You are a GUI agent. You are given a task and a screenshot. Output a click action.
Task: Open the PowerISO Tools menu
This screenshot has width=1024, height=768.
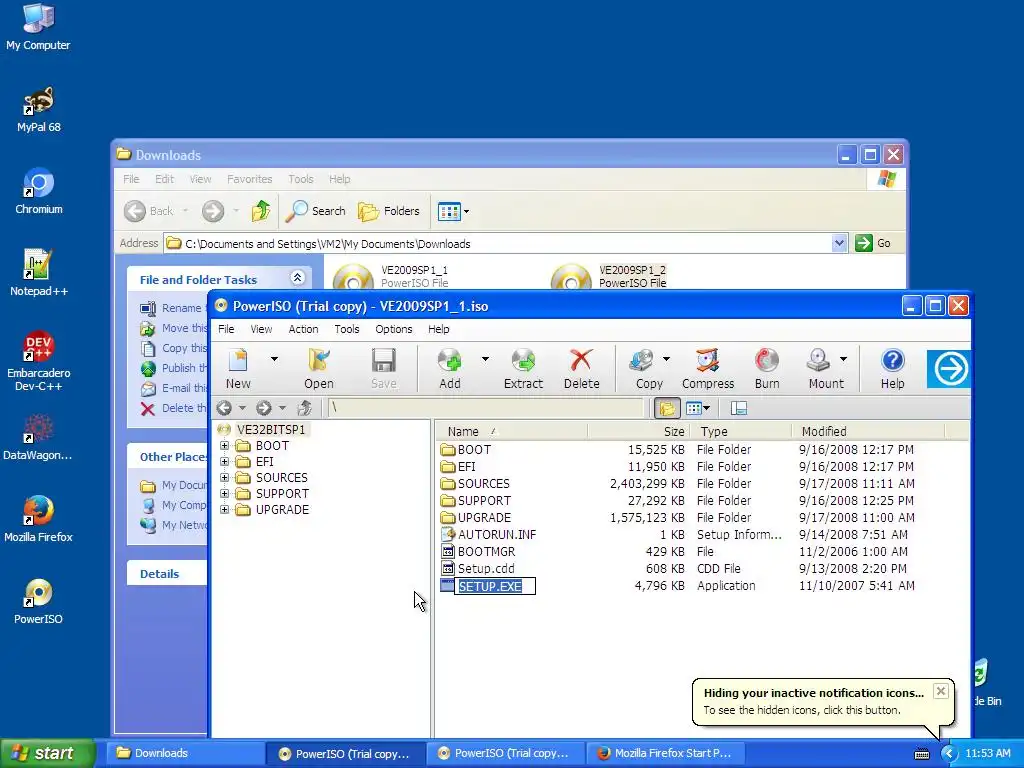[x=347, y=329]
